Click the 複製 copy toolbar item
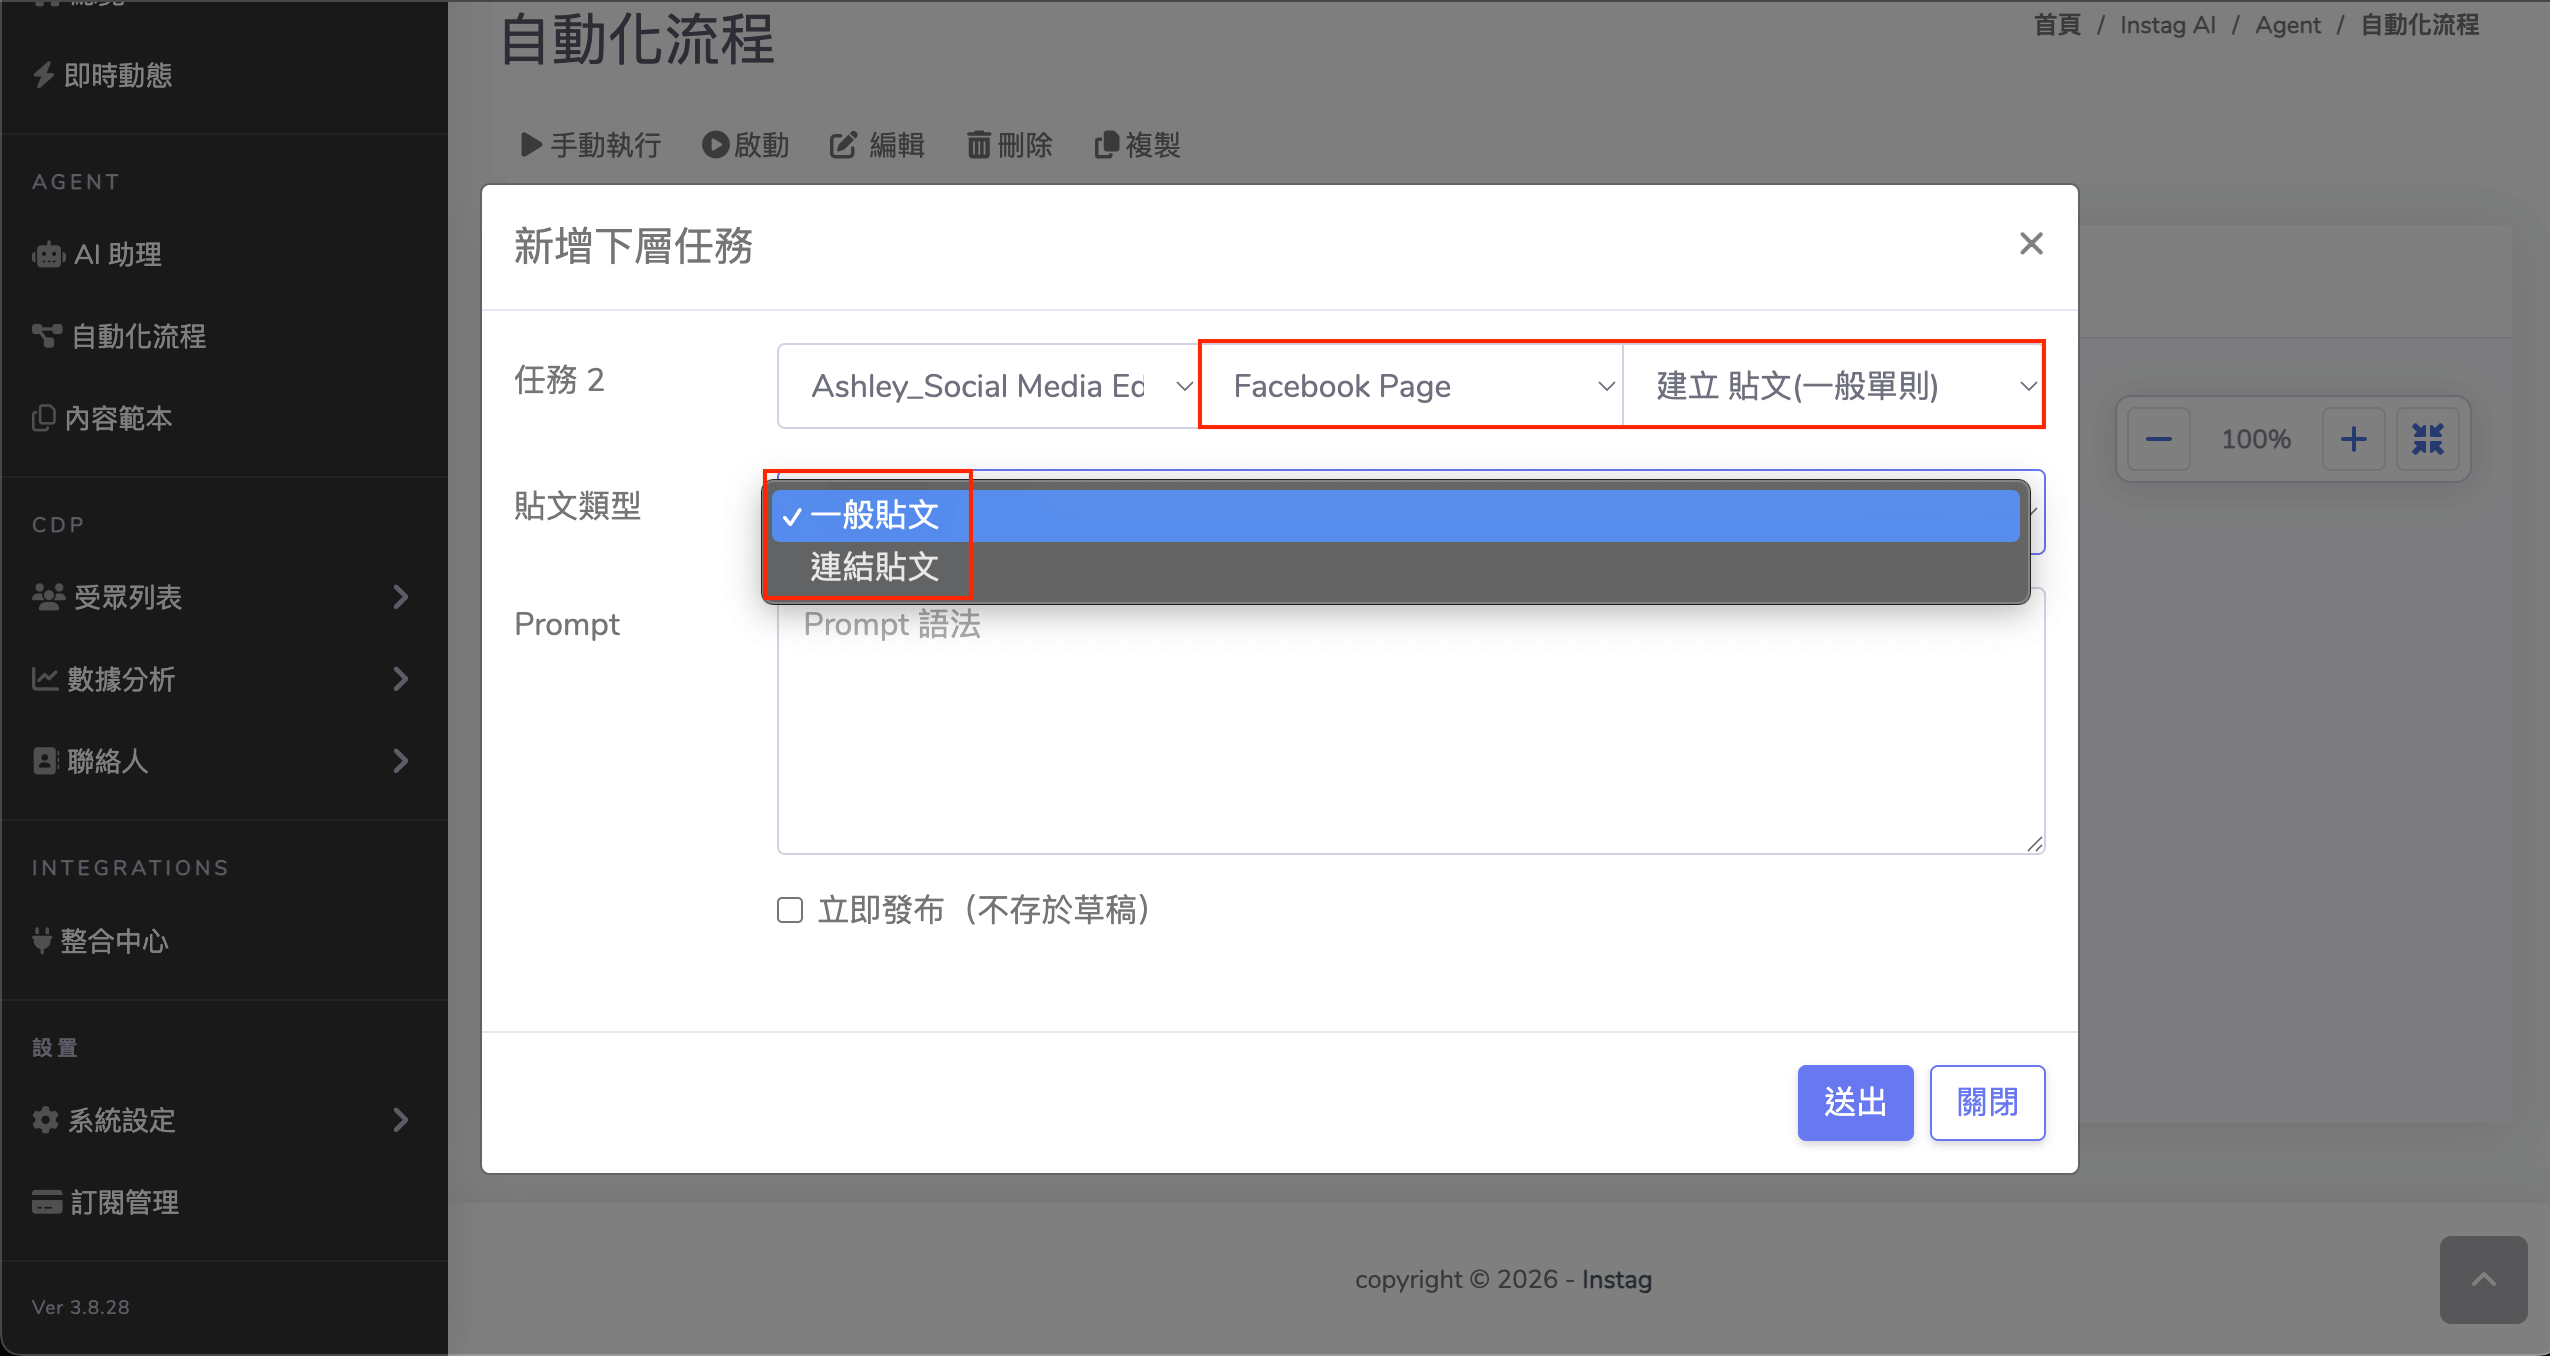 tap(1137, 145)
